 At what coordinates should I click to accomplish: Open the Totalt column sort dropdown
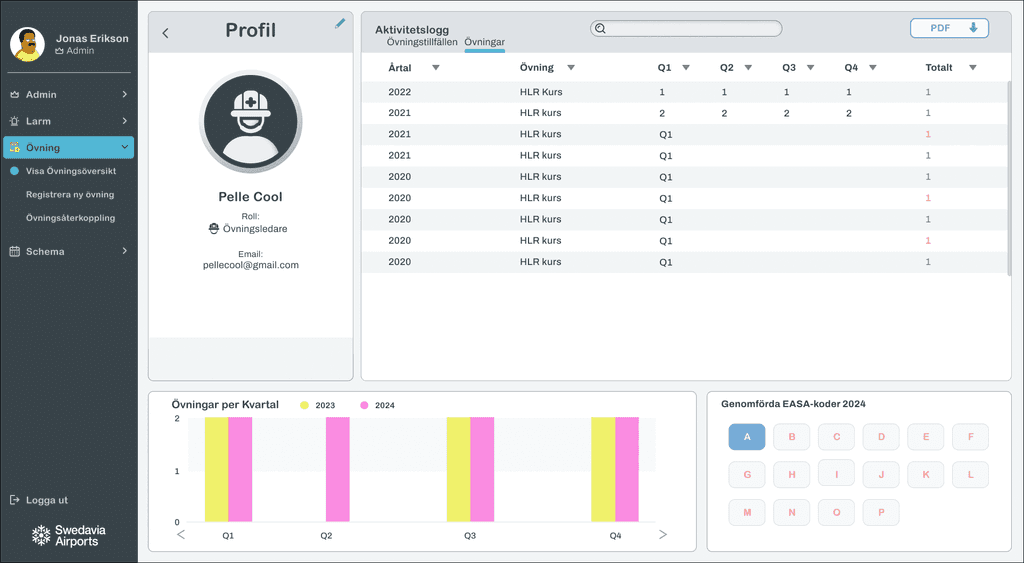pos(972,67)
